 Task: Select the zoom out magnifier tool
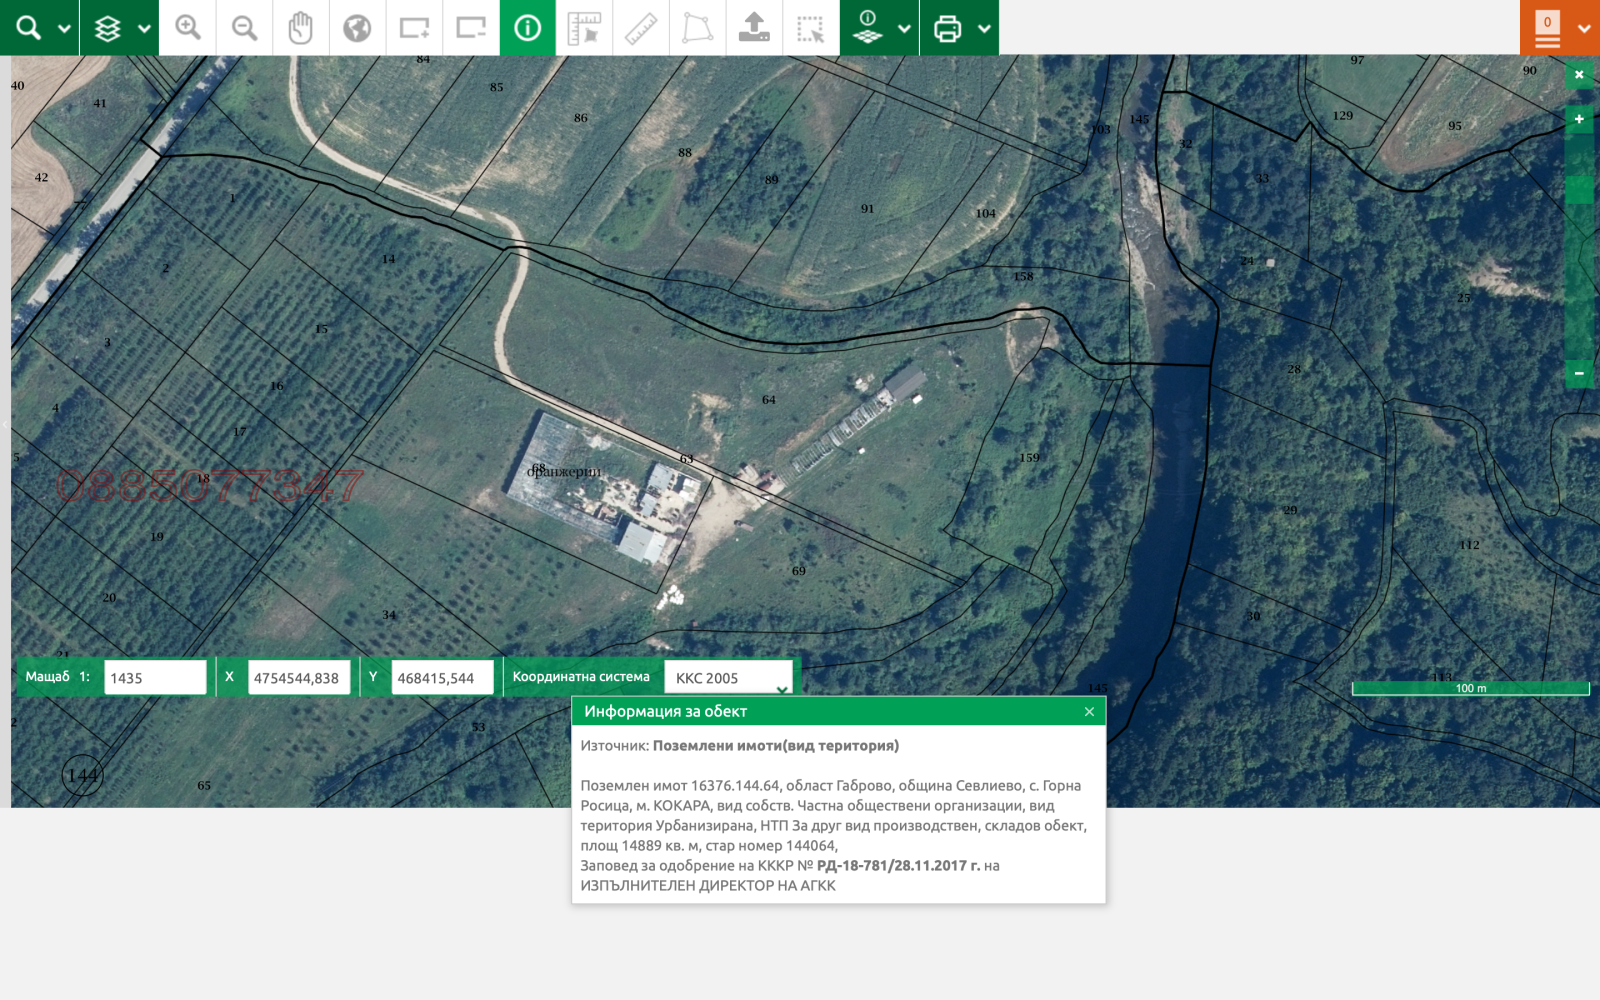click(244, 28)
